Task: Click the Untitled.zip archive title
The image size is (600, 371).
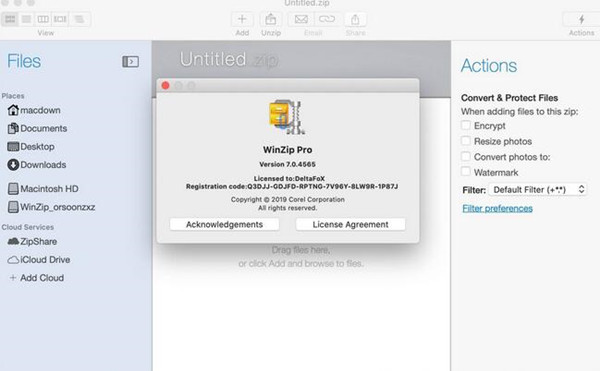Action: coord(229,60)
